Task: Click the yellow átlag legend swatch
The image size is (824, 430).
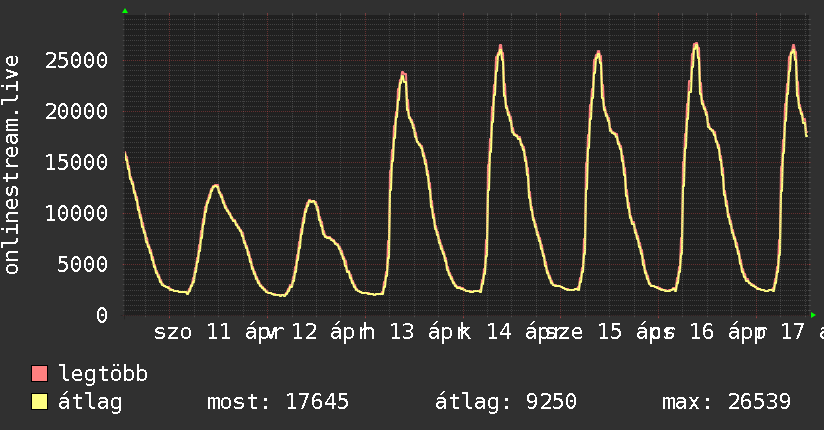Action: [40, 403]
